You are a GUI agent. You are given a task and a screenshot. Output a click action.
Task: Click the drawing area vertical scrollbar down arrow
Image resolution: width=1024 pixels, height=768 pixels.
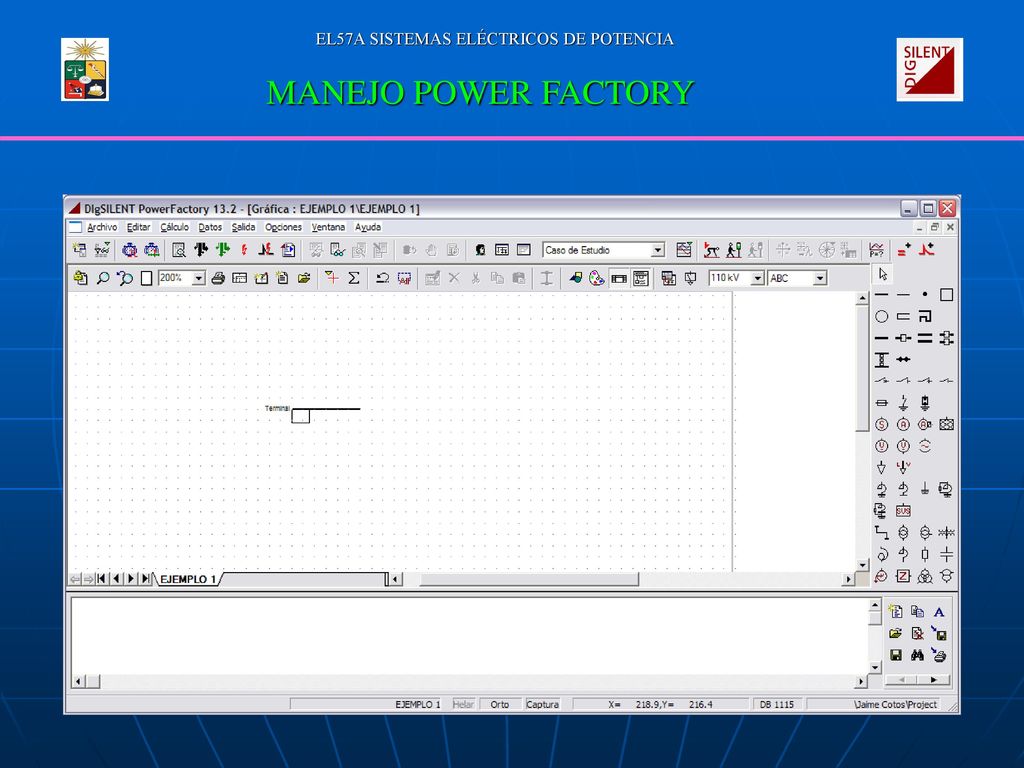tap(863, 565)
